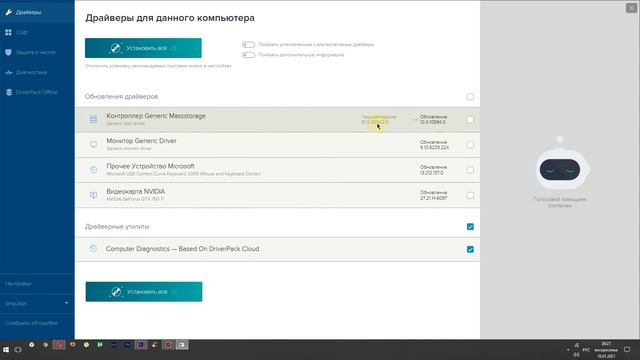The height and width of the screenshot is (360, 640).
Task: Toggle show installed and alternative drivers switch
Action: [x=248, y=44]
